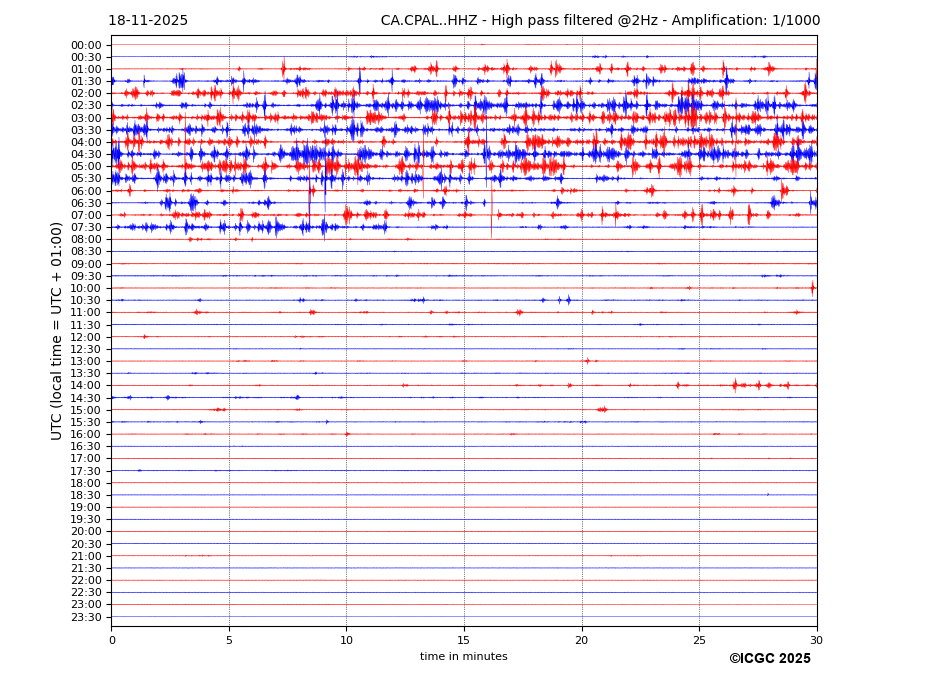Select the 04:30 time row label
This screenshot has width=927, height=696.
(x=86, y=154)
